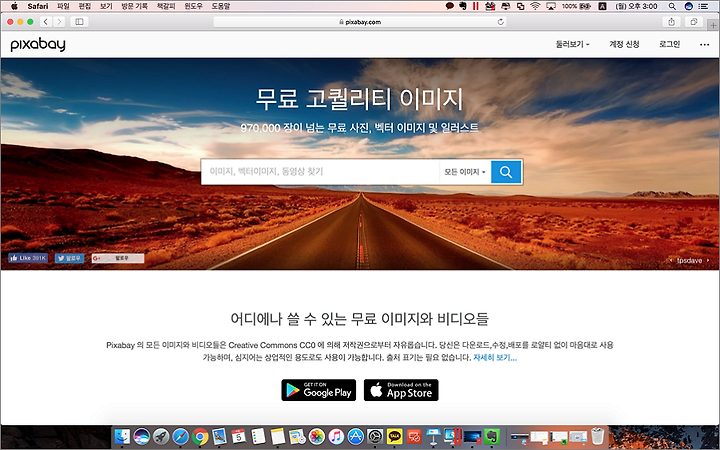Open the 편집 menu
The width and height of the screenshot is (720, 450).
pos(84,6)
